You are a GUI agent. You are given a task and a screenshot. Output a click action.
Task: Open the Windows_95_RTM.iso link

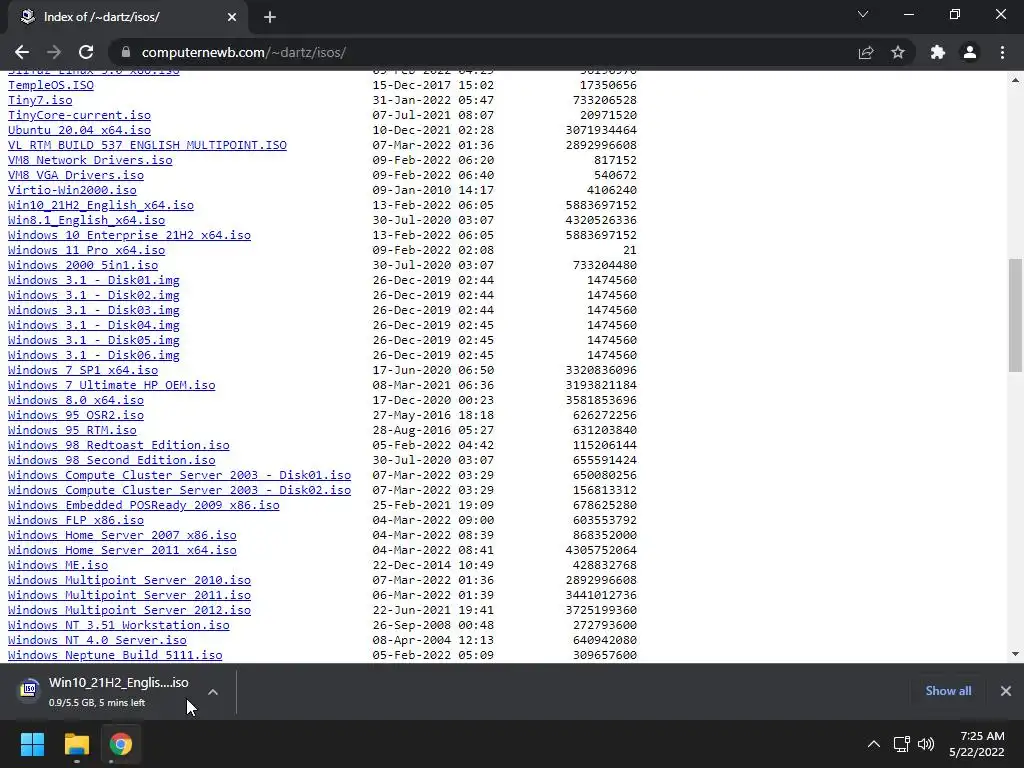point(72,430)
